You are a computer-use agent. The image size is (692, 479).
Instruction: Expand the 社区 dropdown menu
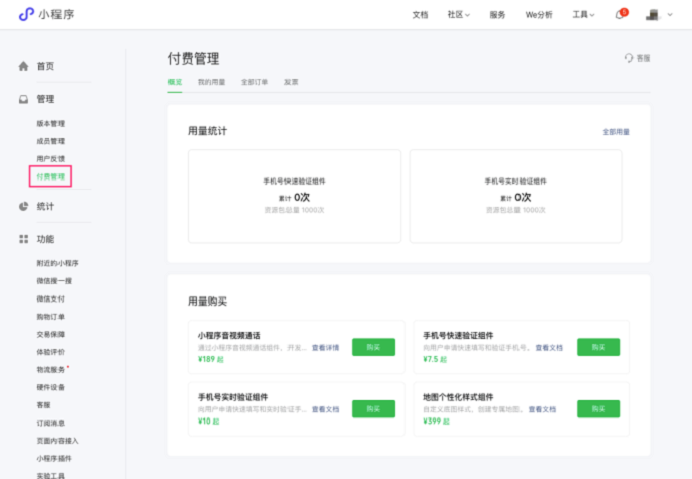tap(459, 15)
